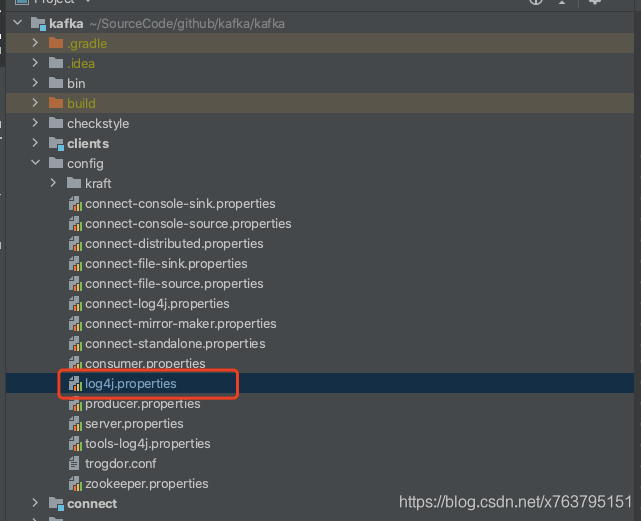This screenshot has height=521, width=641.
Task: Select connect-console-sink.properties file name
Action: (180, 204)
